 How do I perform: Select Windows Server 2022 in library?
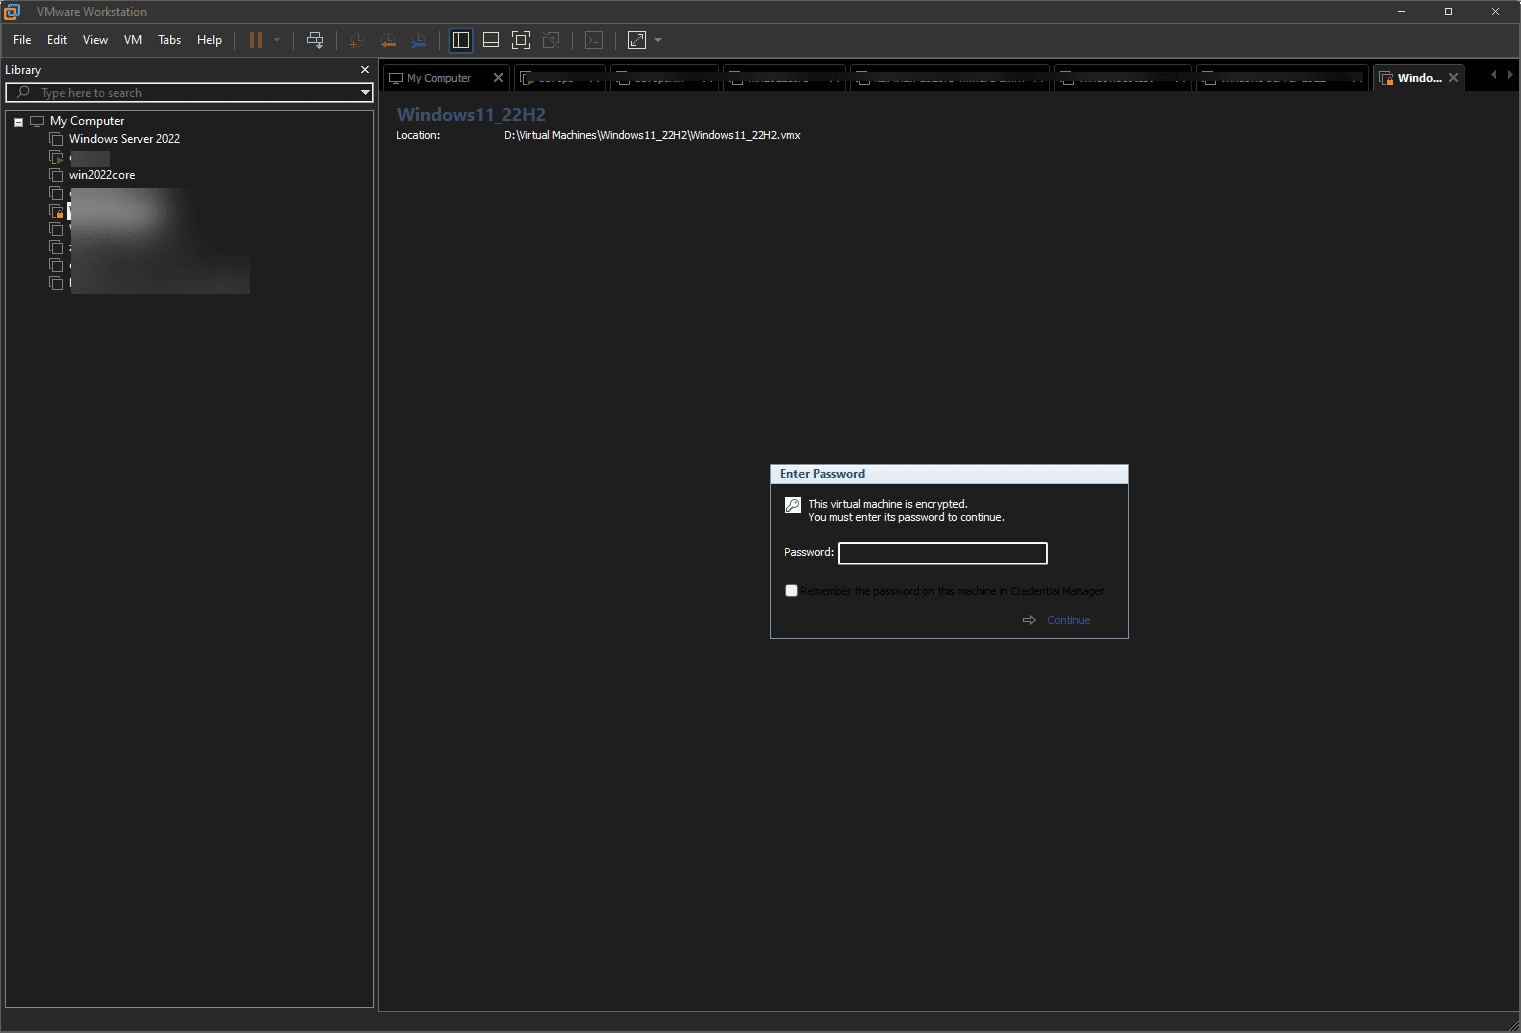coord(124,139)
